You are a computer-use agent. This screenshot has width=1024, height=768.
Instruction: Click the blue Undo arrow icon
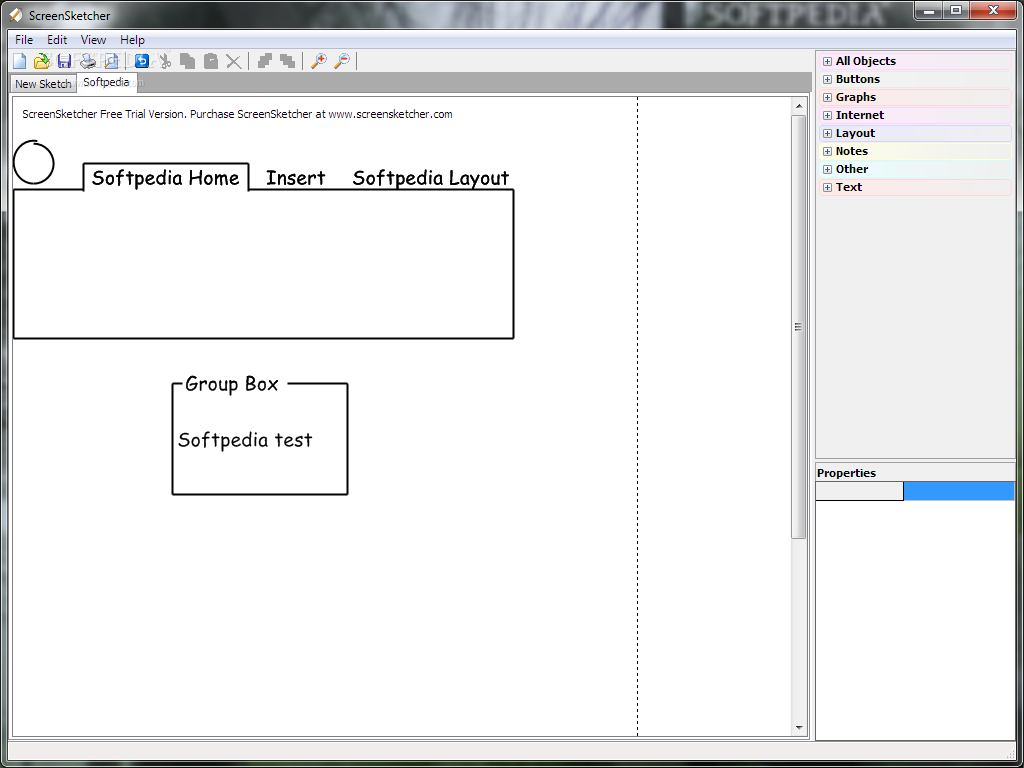pos(142,61)
